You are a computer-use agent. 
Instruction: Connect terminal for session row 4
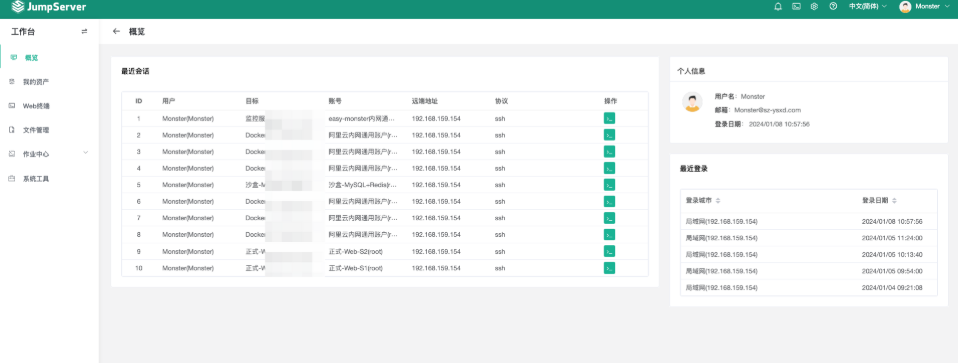tap(609, 168)
